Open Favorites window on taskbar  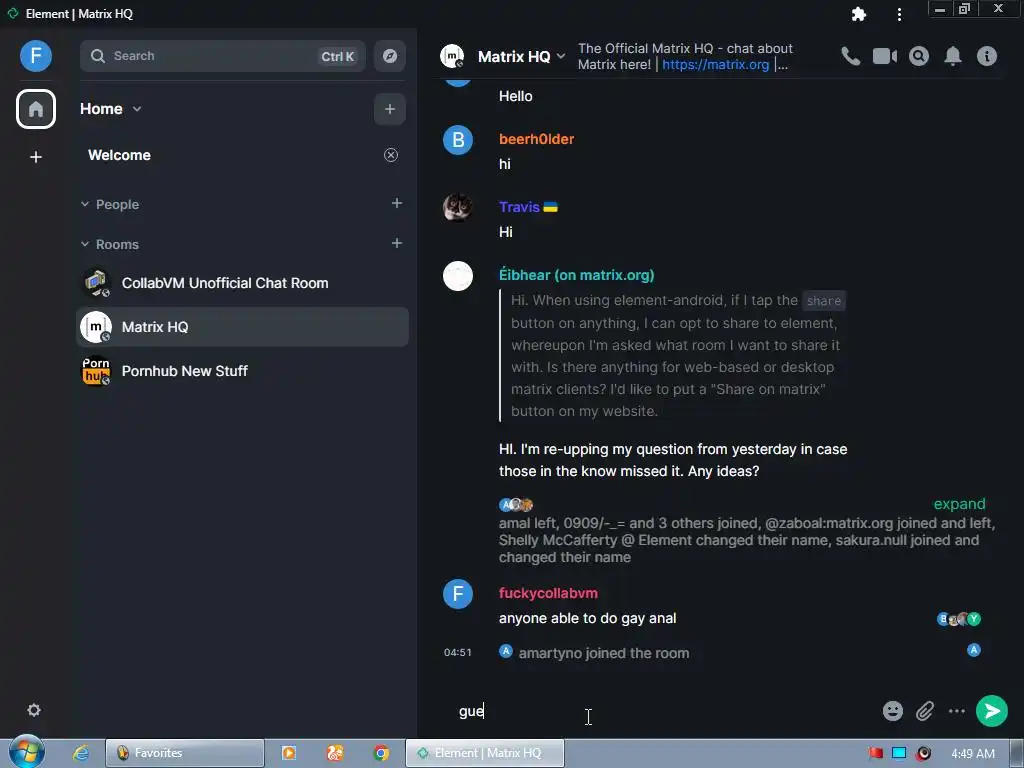tap(185, 753)
